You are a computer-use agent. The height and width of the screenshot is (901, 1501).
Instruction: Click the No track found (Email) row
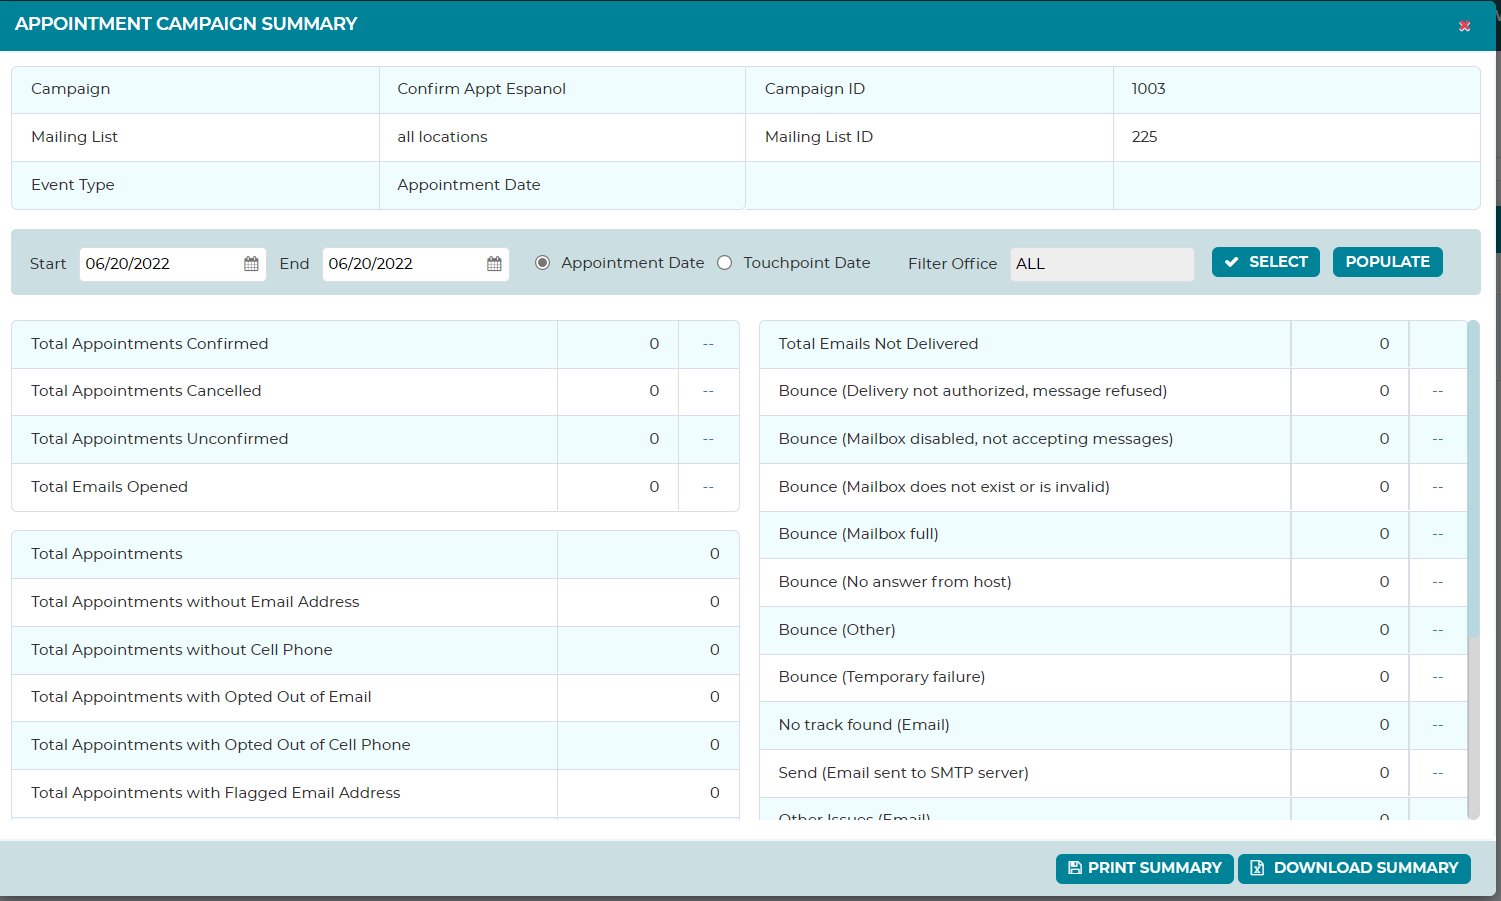[1113, 725]
